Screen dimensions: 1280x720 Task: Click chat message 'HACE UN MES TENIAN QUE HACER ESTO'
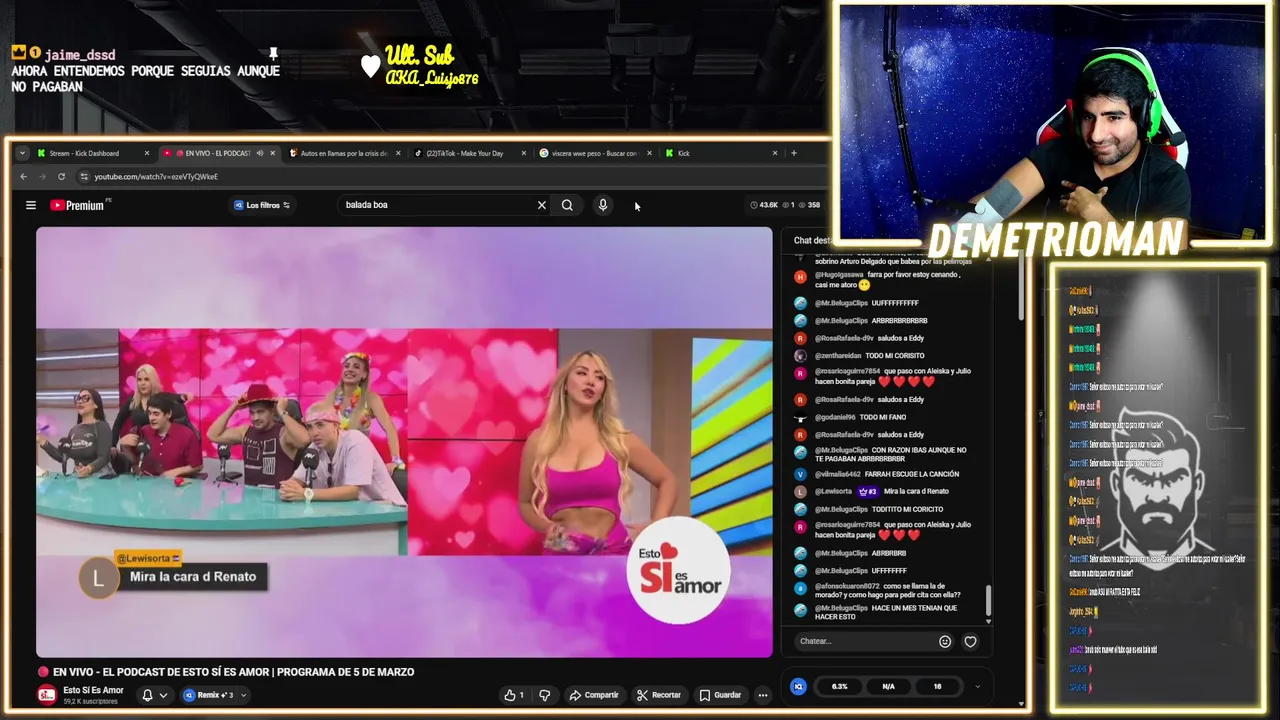click(886, 612)
